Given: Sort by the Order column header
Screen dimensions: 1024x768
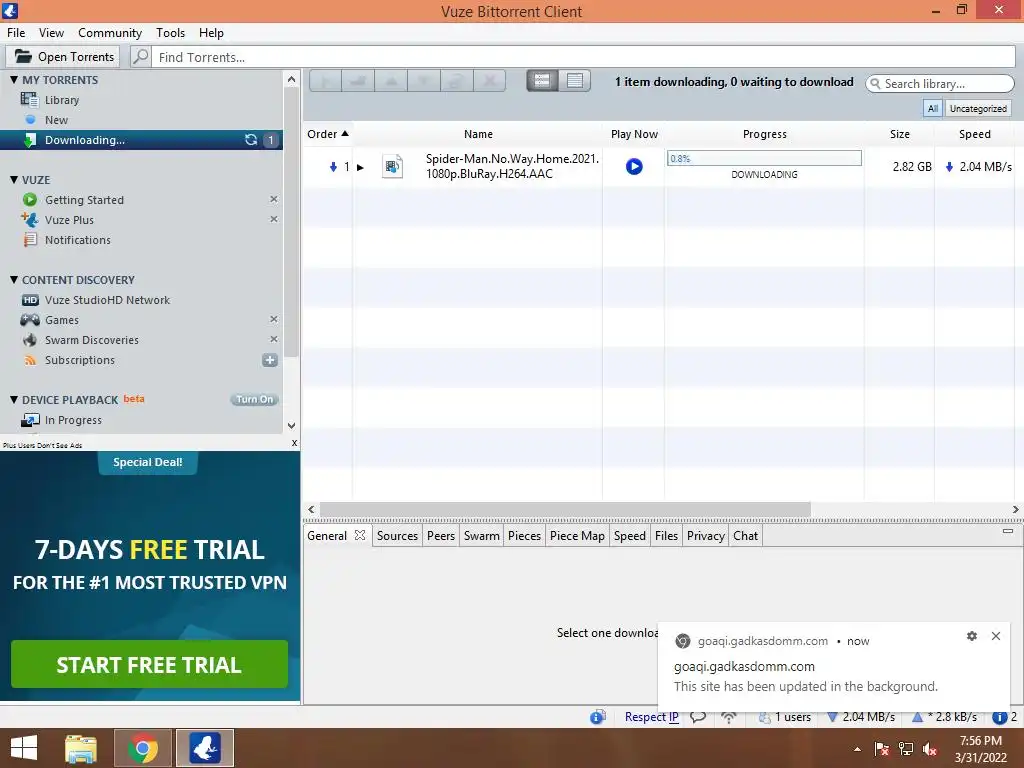Looking at the screenshot, I should click(x=328, y=134).
